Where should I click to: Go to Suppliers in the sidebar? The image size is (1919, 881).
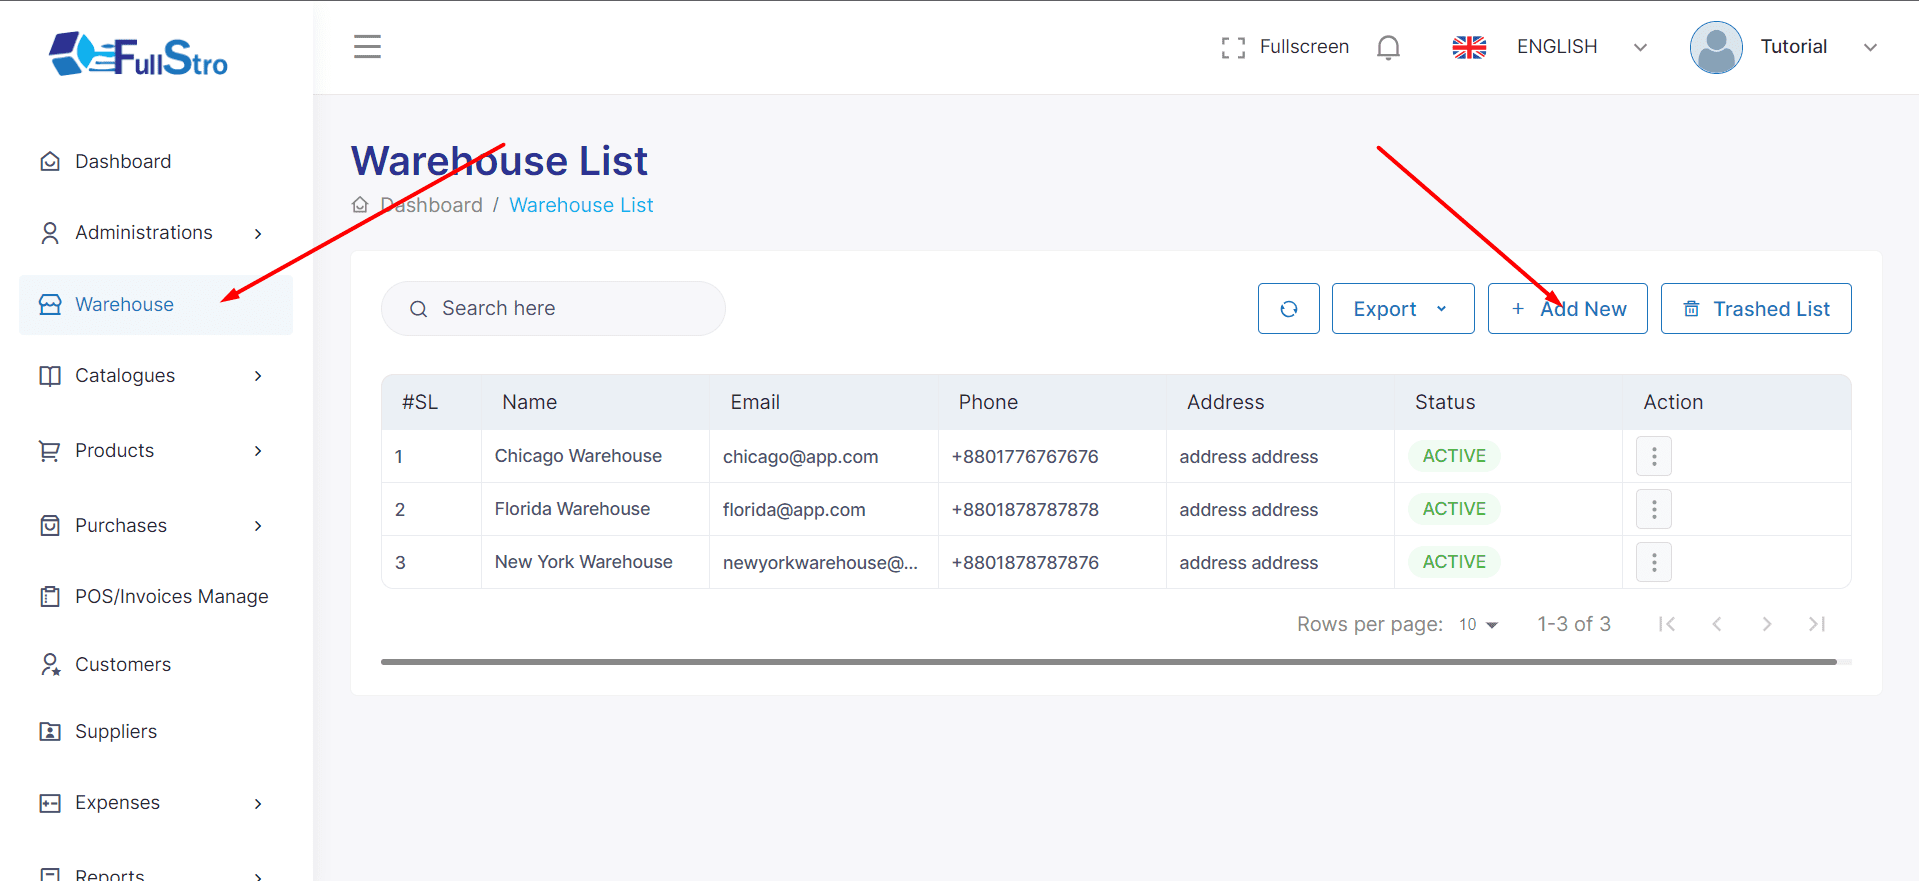coord(116,732)
